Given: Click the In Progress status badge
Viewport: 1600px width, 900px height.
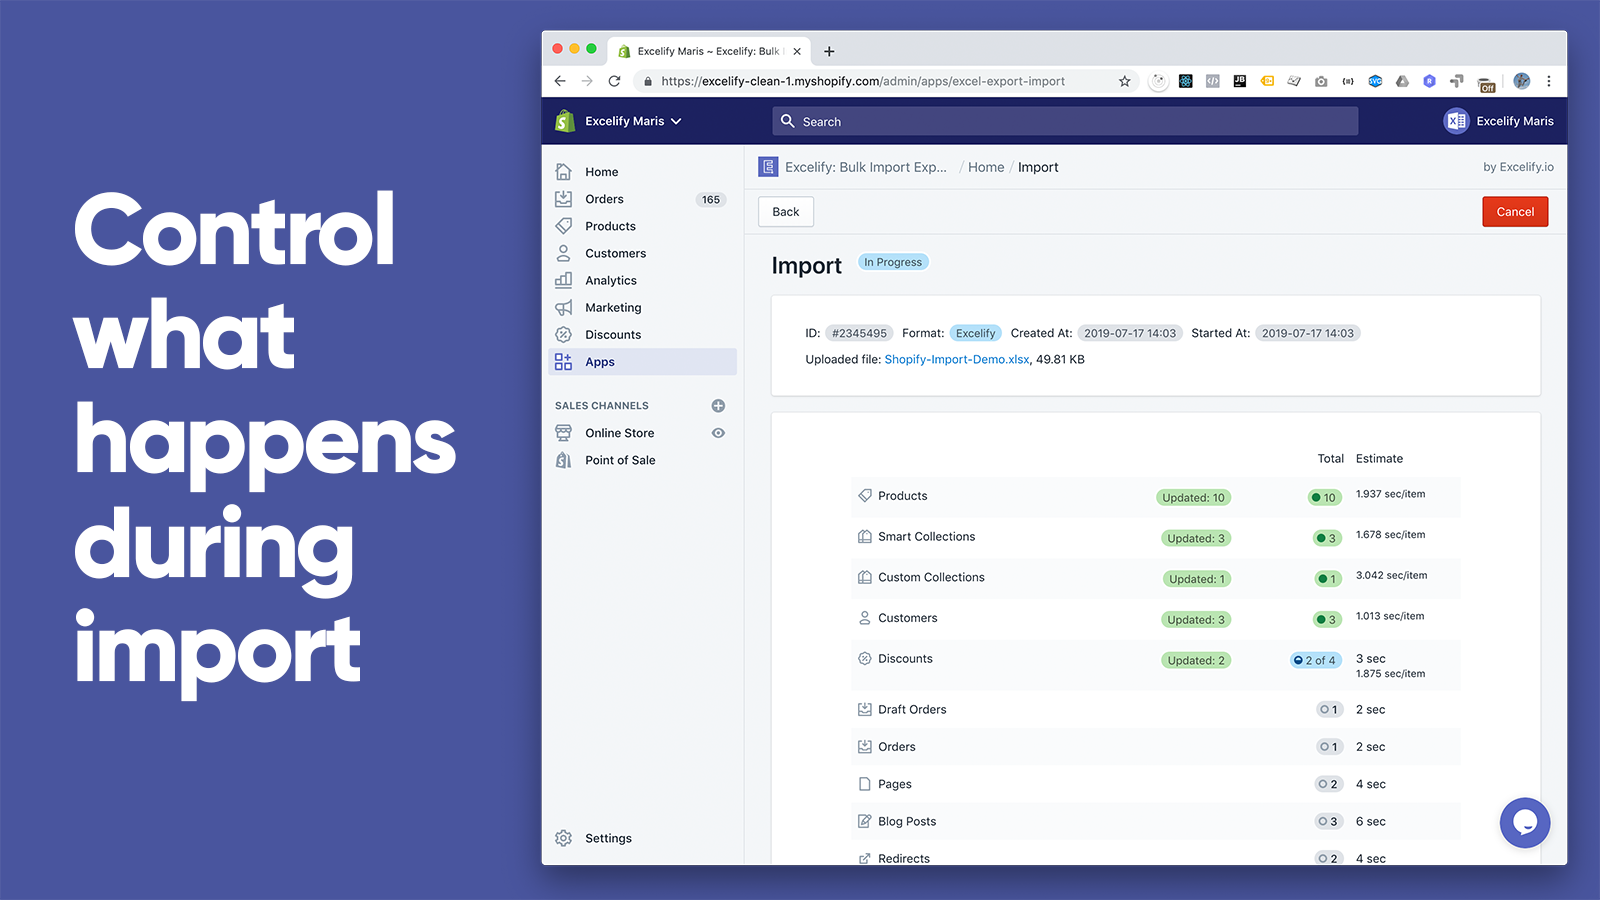Looking at the screenshot, I should (893, 262).
